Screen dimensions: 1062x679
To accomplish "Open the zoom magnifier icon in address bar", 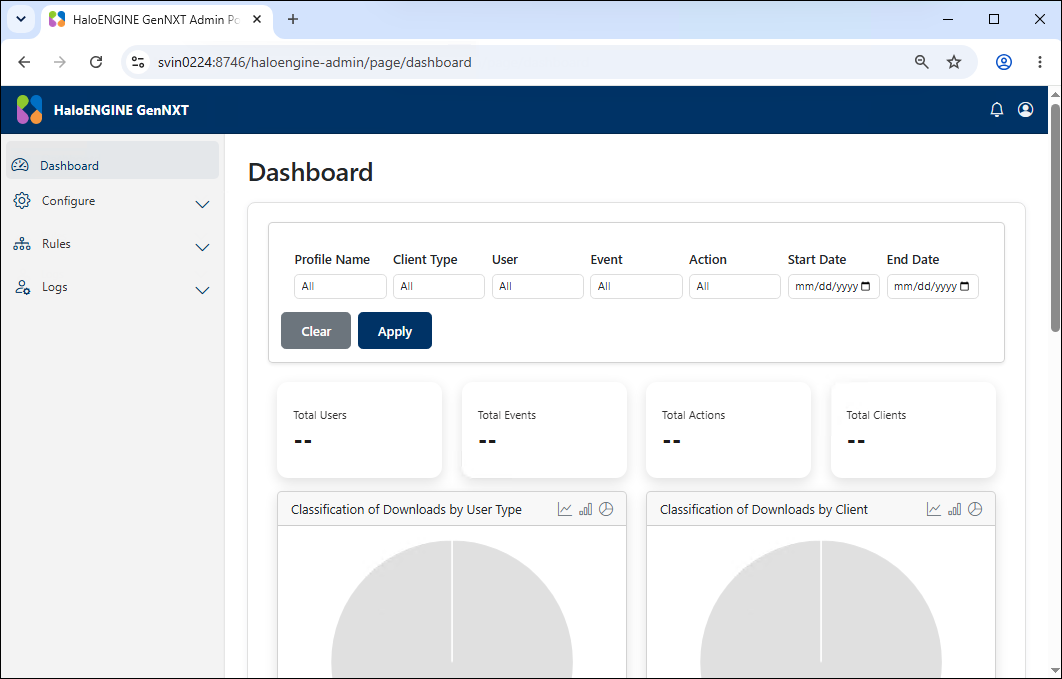I will coord(921,62).
